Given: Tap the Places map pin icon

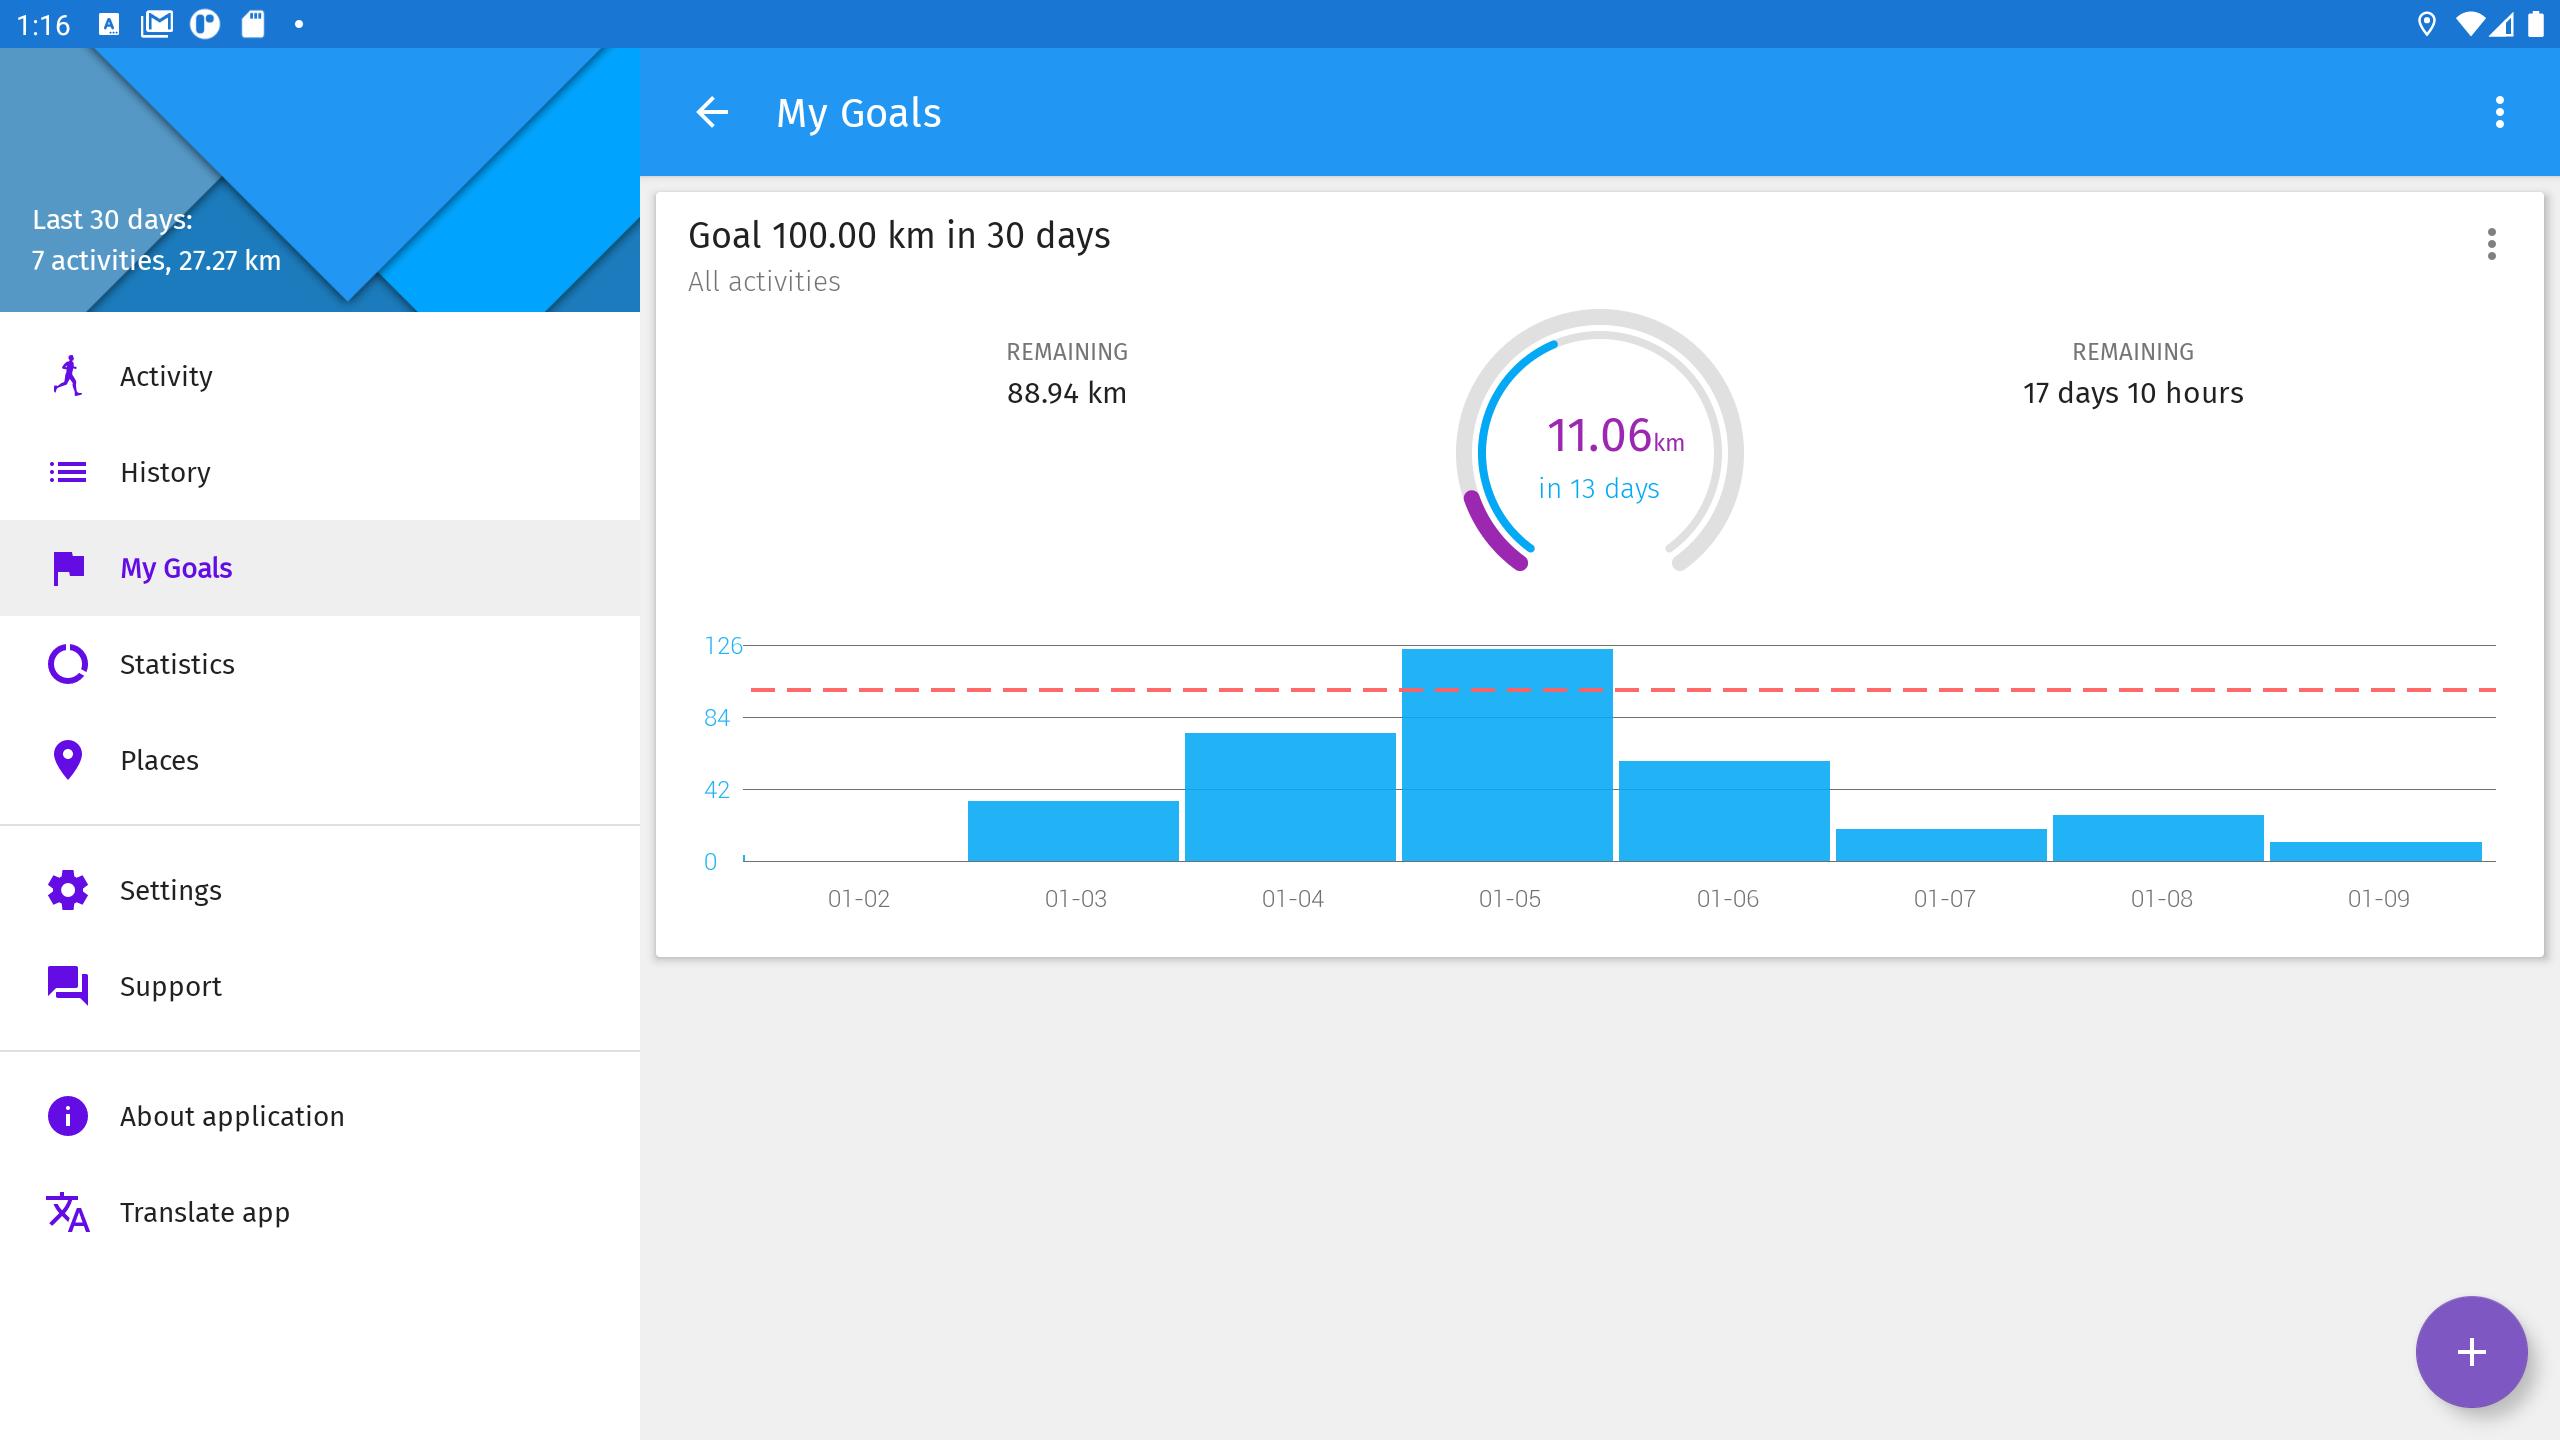Looking at the screenshot, I should (x=68, y=760).
